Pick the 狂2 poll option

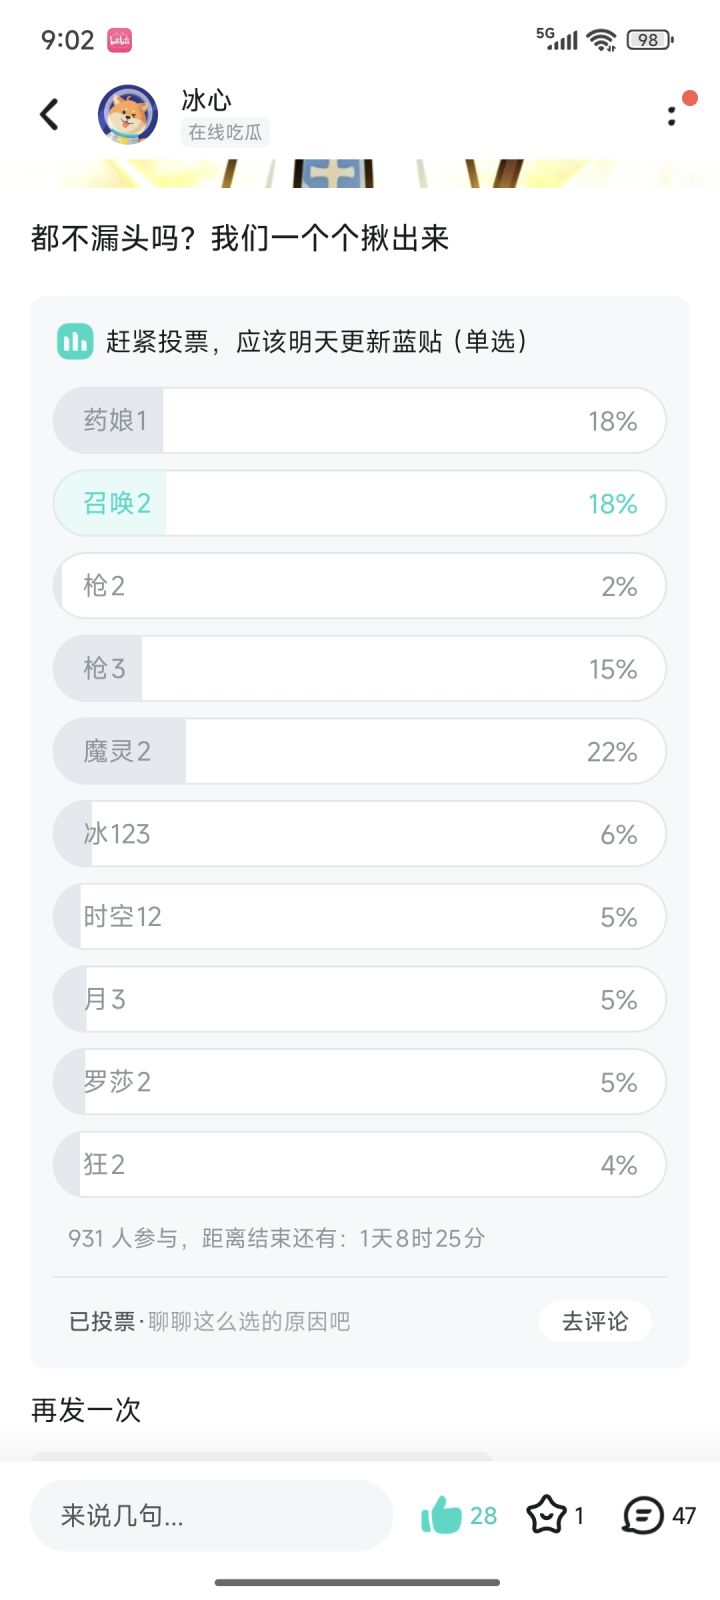click(x=360, y=1164)
